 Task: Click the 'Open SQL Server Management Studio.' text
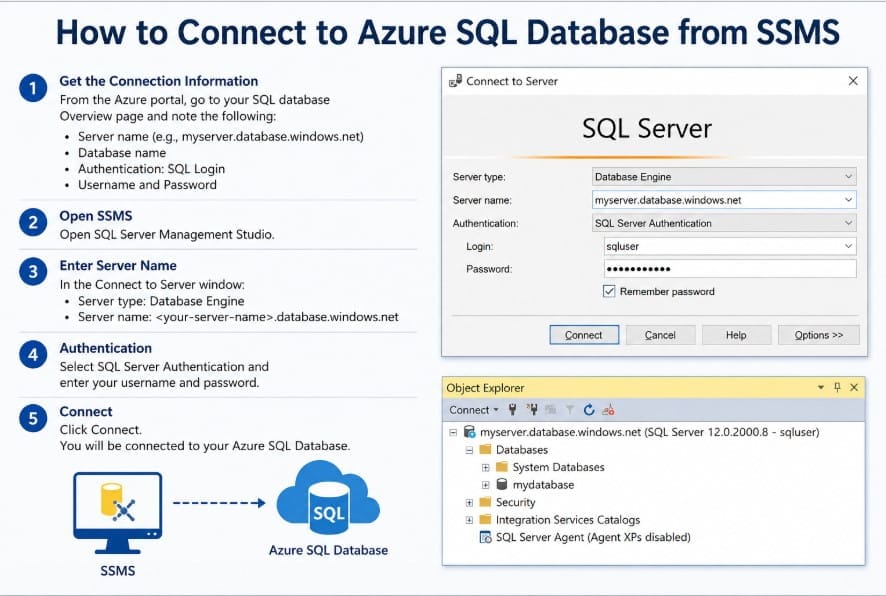coord(167,234)
